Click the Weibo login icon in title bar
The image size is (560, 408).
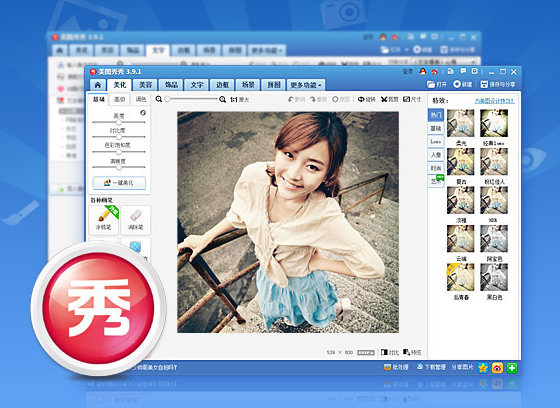click(434, 72)
